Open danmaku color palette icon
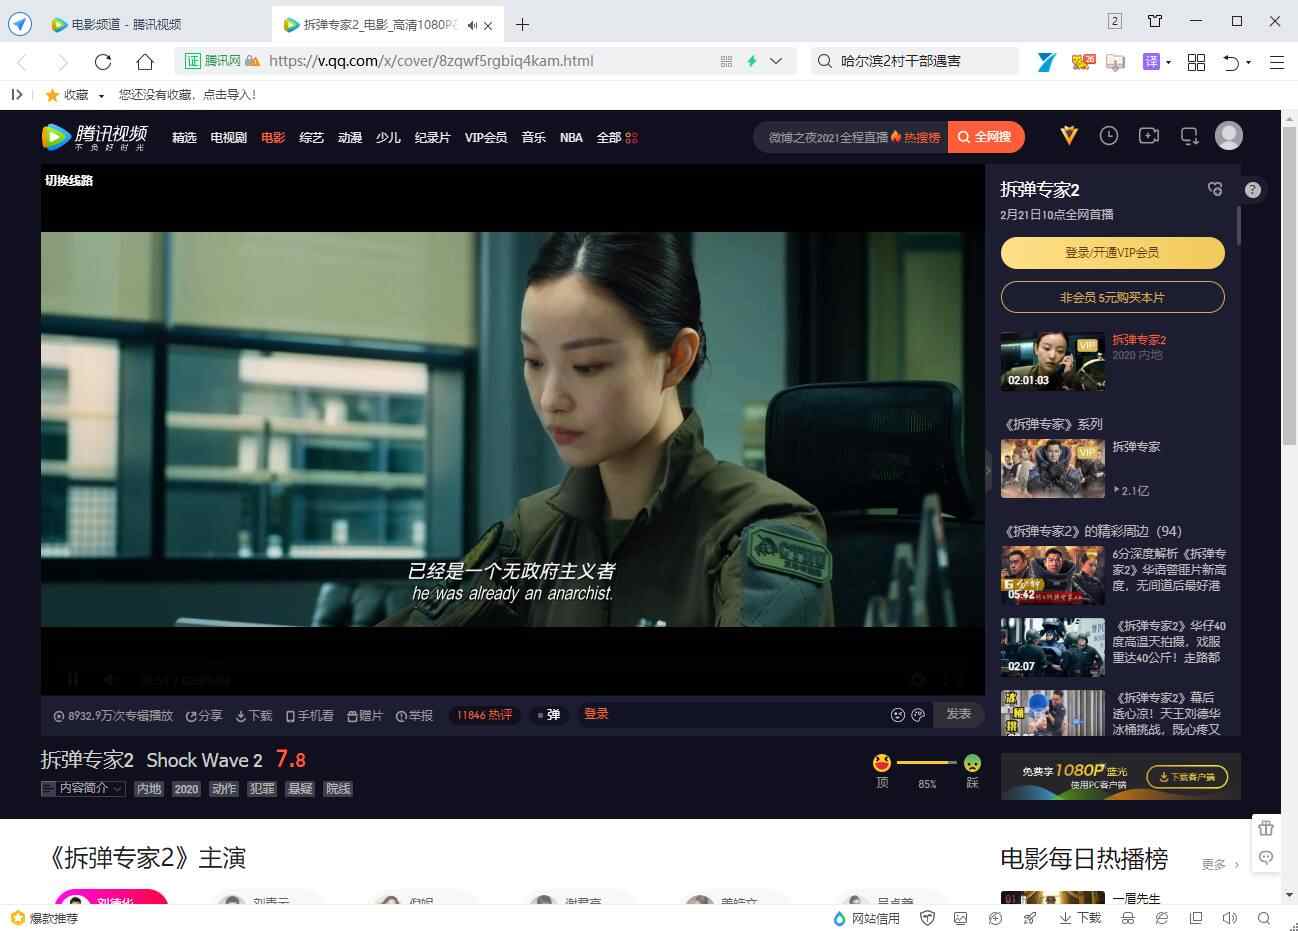1298x931 pixels. (918, 714)
